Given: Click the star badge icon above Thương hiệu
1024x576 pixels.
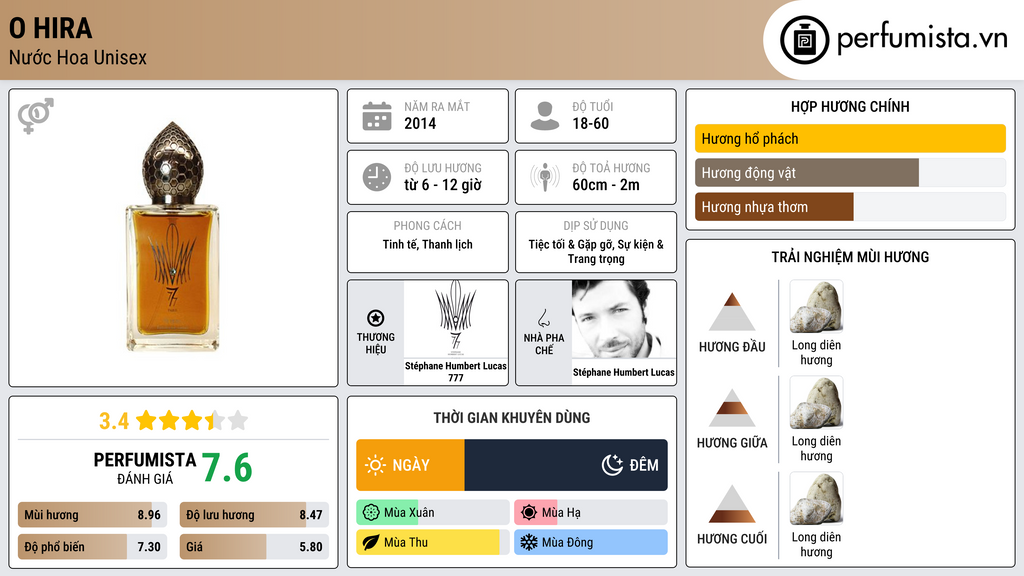Looking at the screenshot, I should click(376, 318).
